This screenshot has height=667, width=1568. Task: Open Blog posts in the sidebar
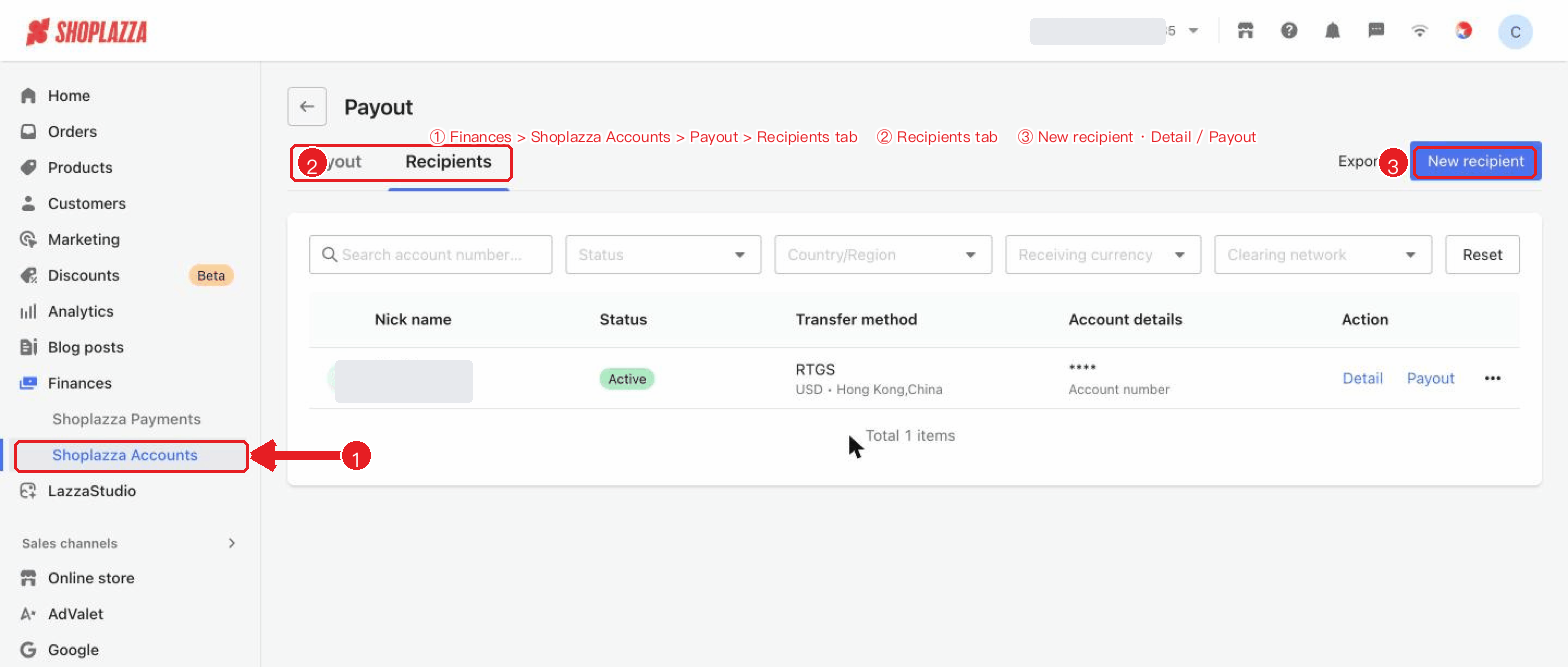point(86,348)
